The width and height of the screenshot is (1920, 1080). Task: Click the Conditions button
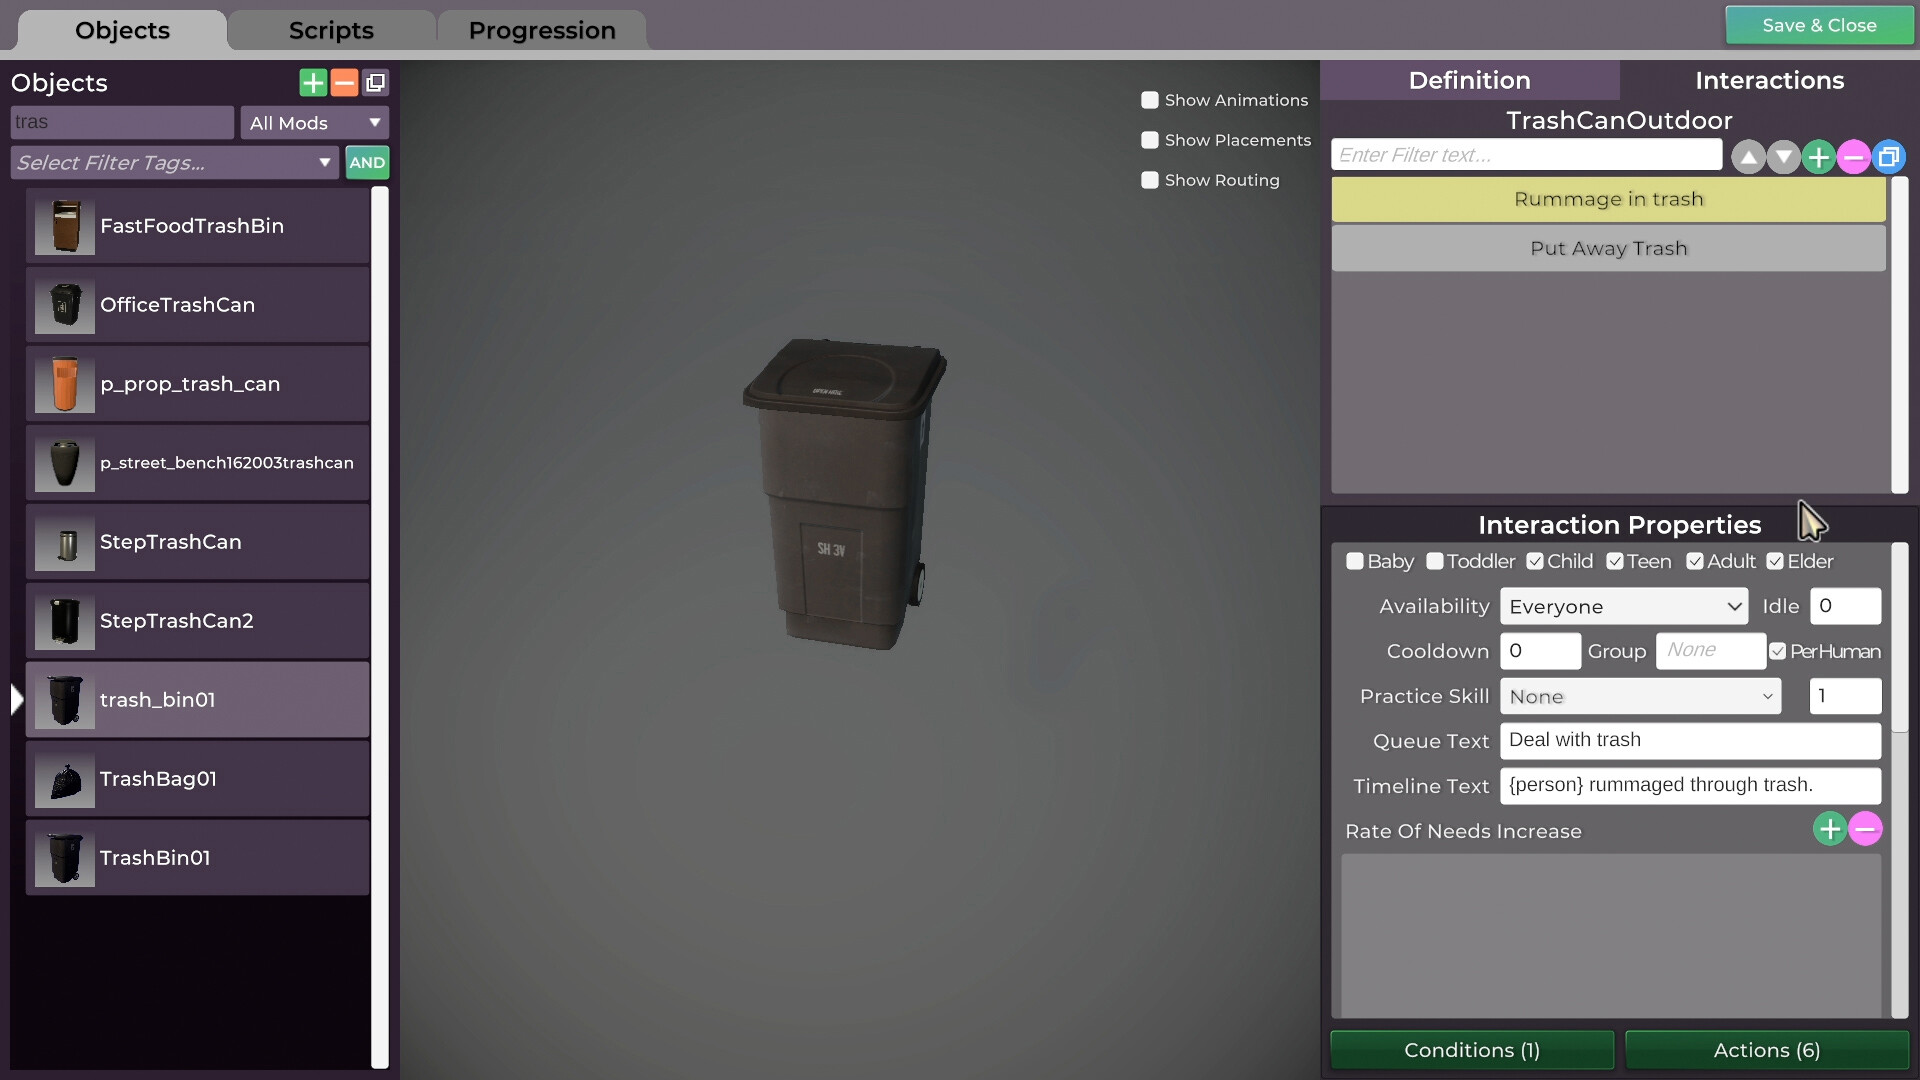point(1472,1048)
